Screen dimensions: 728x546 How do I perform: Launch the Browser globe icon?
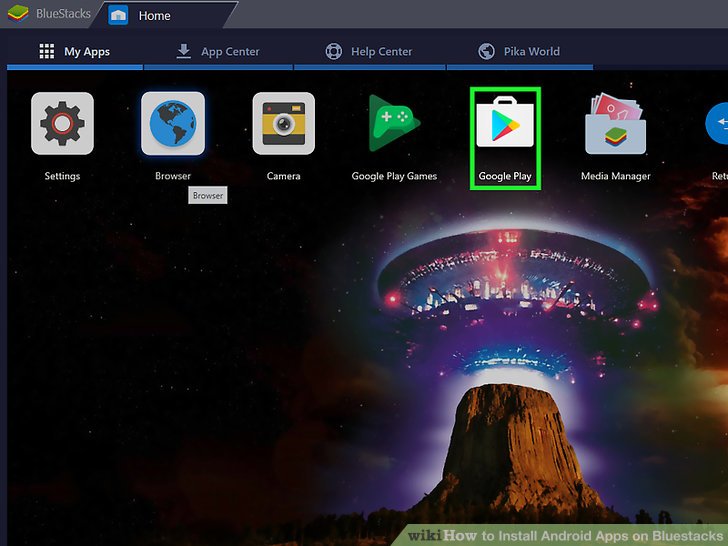(173, 123)
